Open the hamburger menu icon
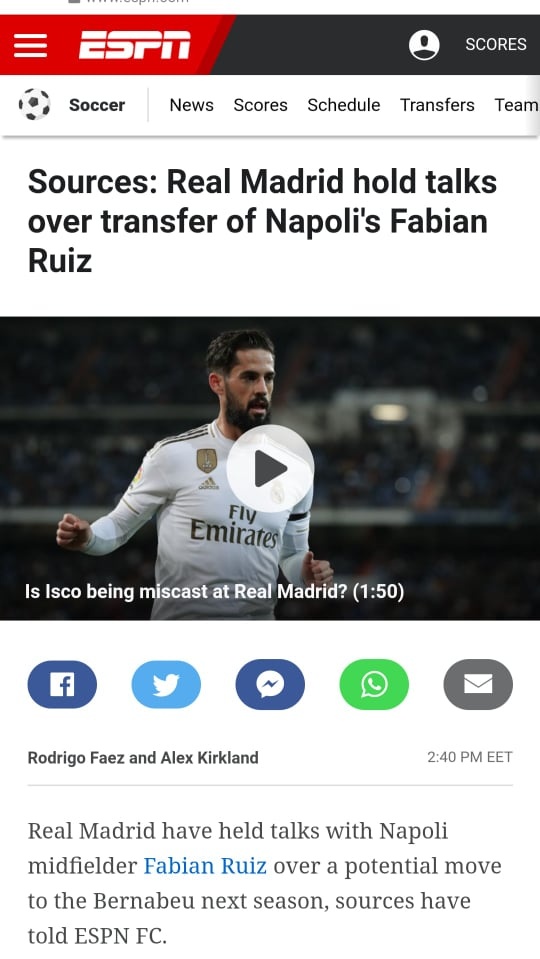The height and width of the screenshot is (959, 540). (x=31, y=45)
